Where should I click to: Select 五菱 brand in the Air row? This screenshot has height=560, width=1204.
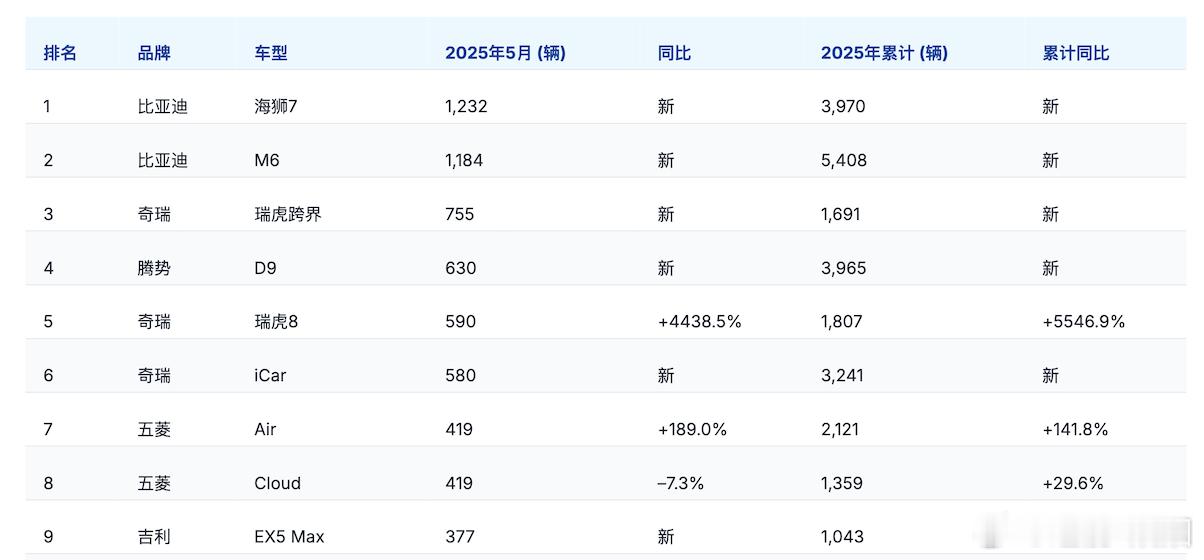154,430
